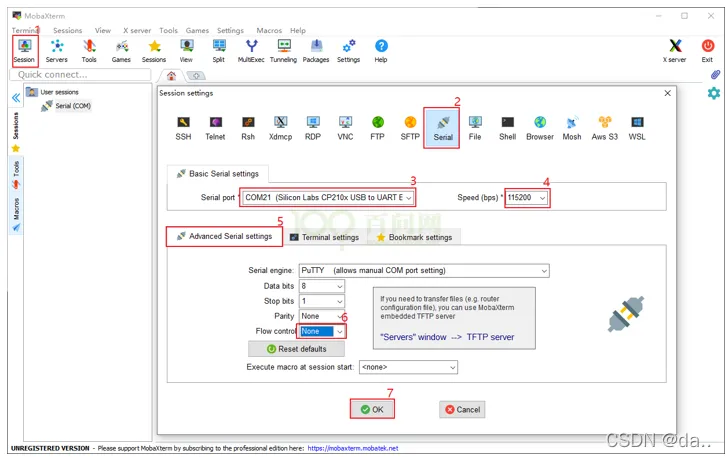Click the Sessions star toolbar icon
The image size is (726, 457).
pos(154,50)
